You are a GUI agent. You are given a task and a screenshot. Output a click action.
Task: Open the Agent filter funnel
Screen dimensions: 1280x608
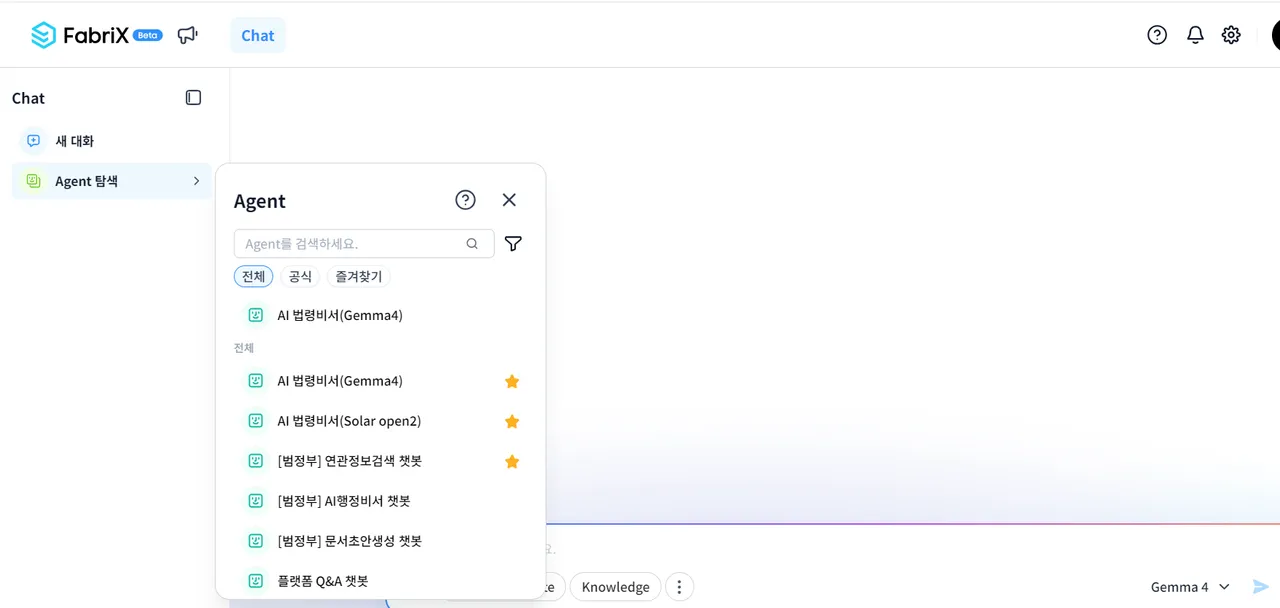click(513, 244)
